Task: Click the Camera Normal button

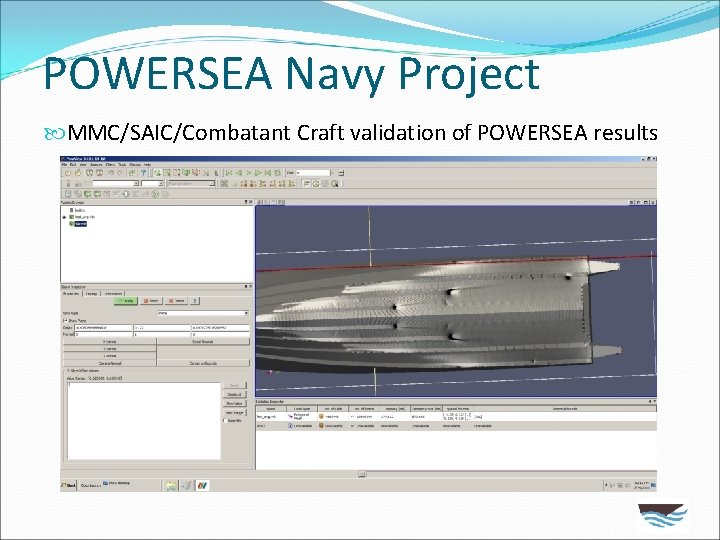Action: (110, 363)
